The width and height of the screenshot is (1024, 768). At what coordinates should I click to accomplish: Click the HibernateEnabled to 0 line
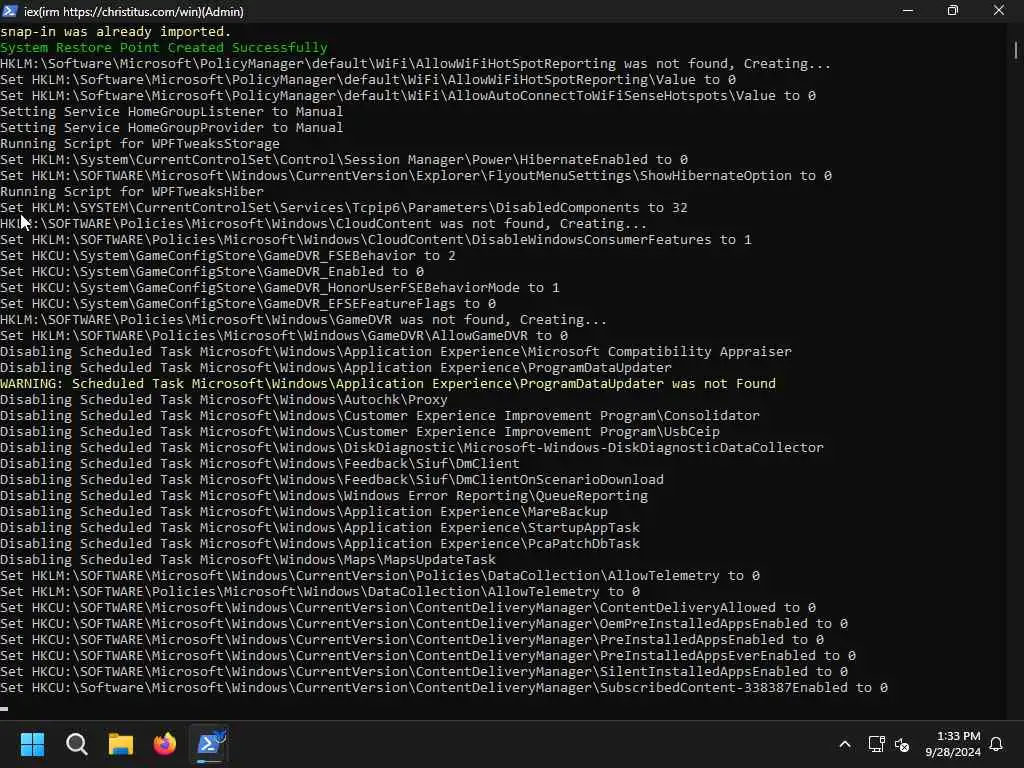(344, 159)
